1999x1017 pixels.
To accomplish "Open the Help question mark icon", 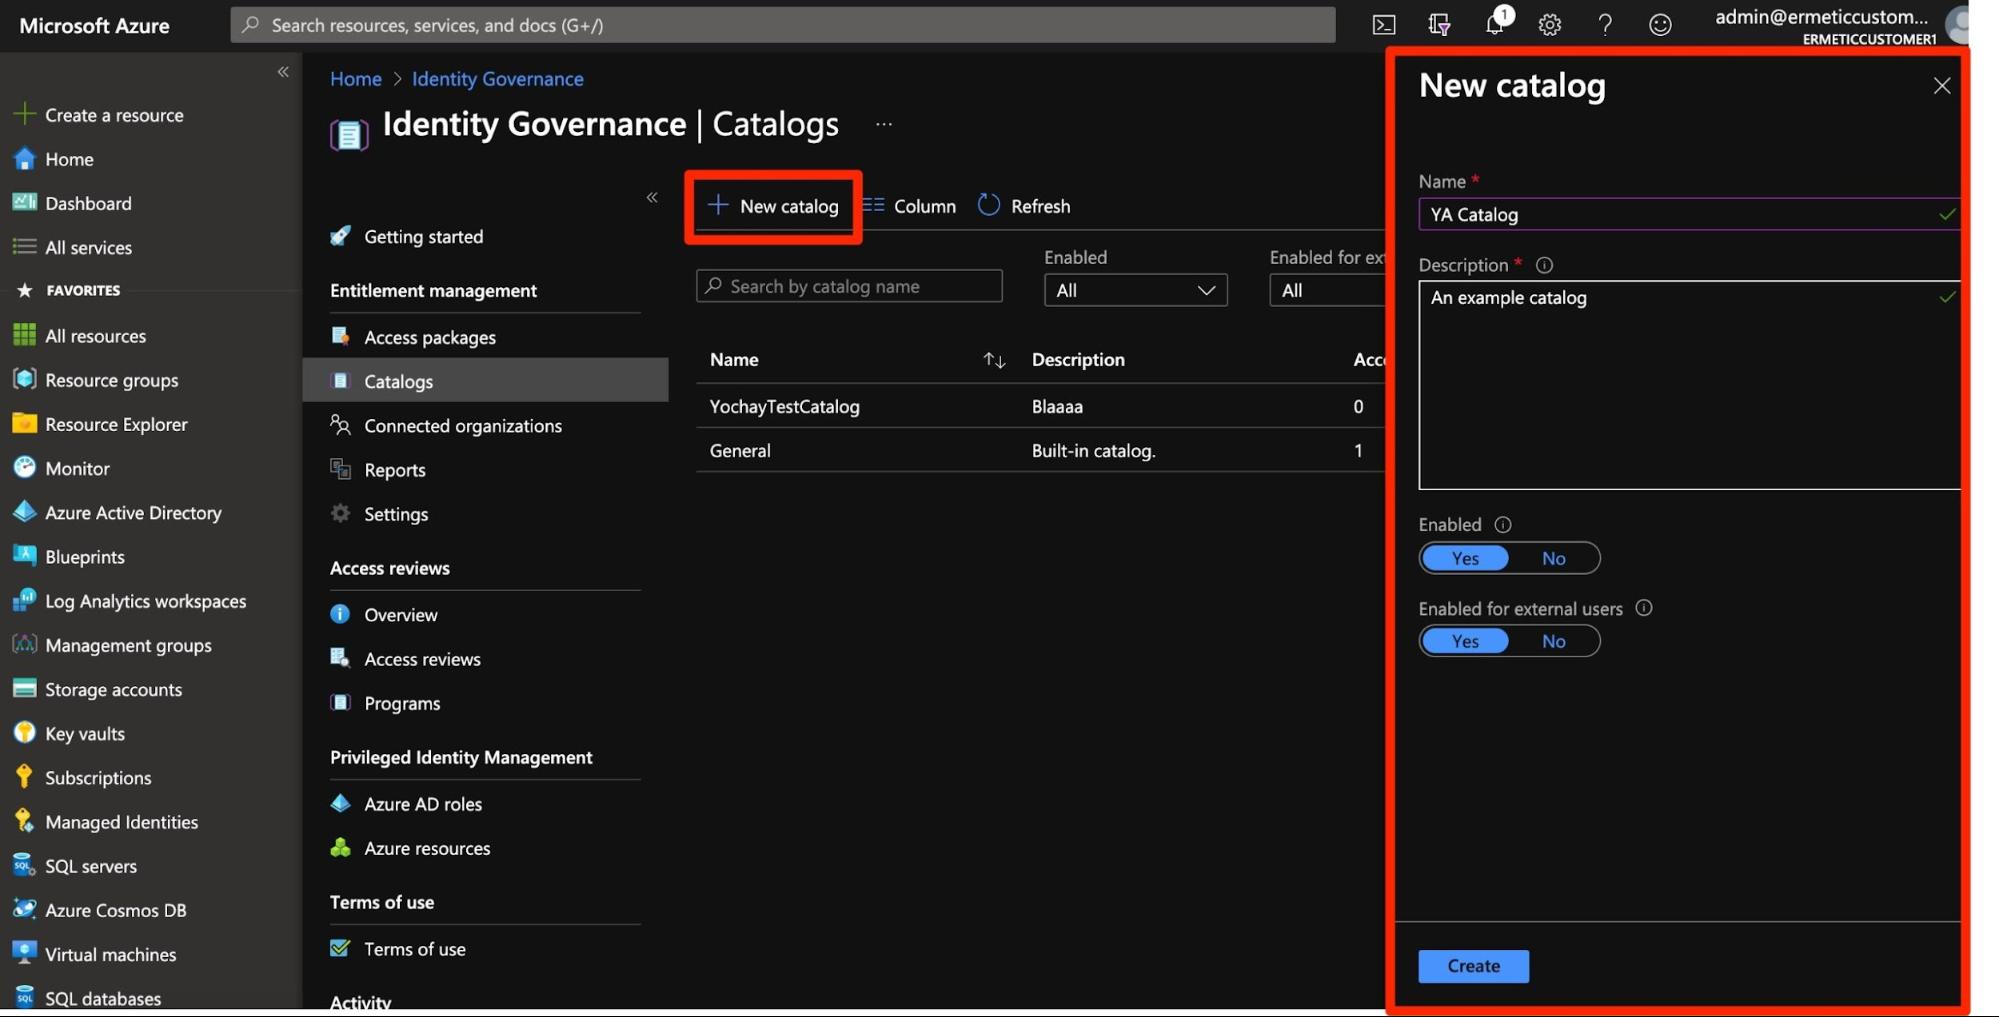I will click(1605, 25).
